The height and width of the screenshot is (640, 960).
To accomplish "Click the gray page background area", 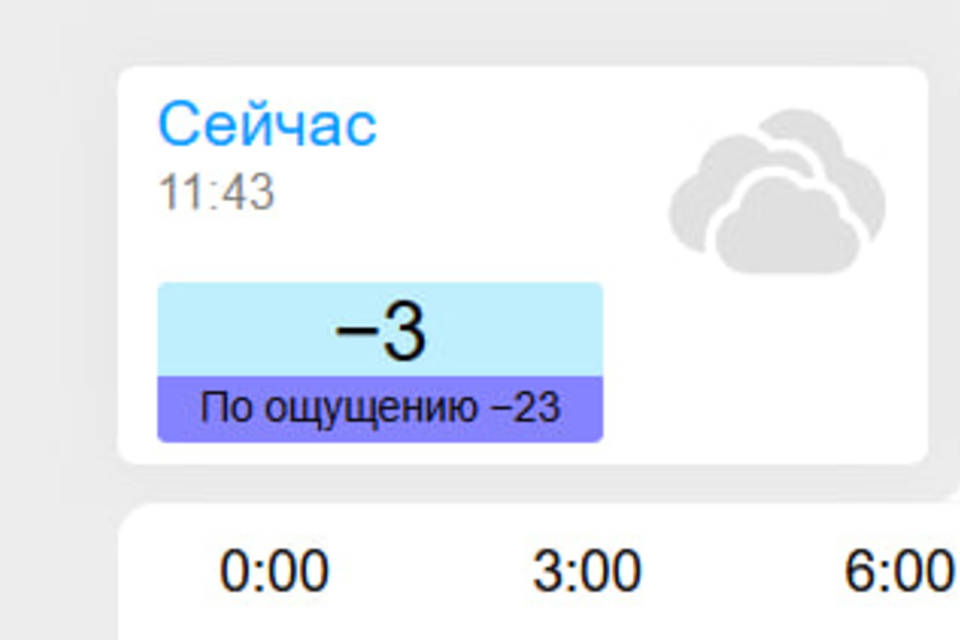I will 50,300.
